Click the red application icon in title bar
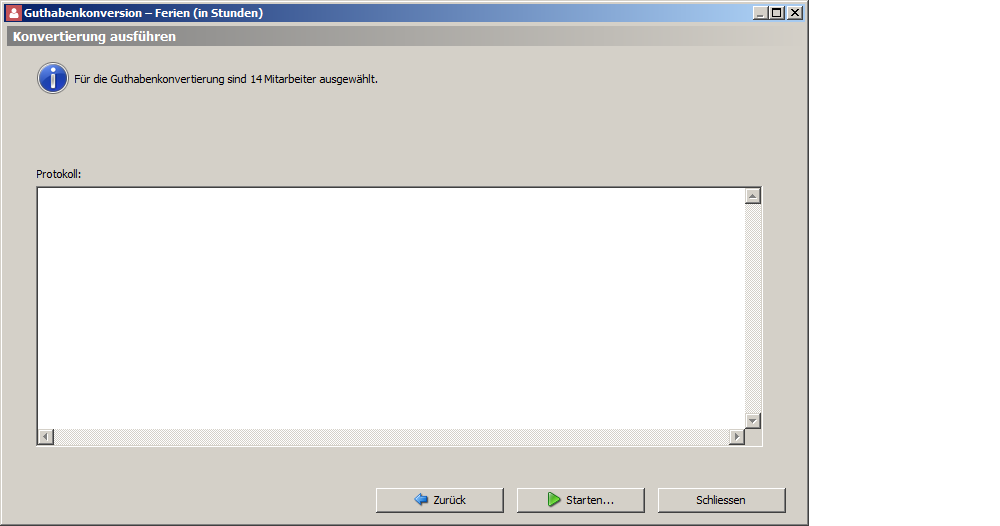 [x=13, y=13]
